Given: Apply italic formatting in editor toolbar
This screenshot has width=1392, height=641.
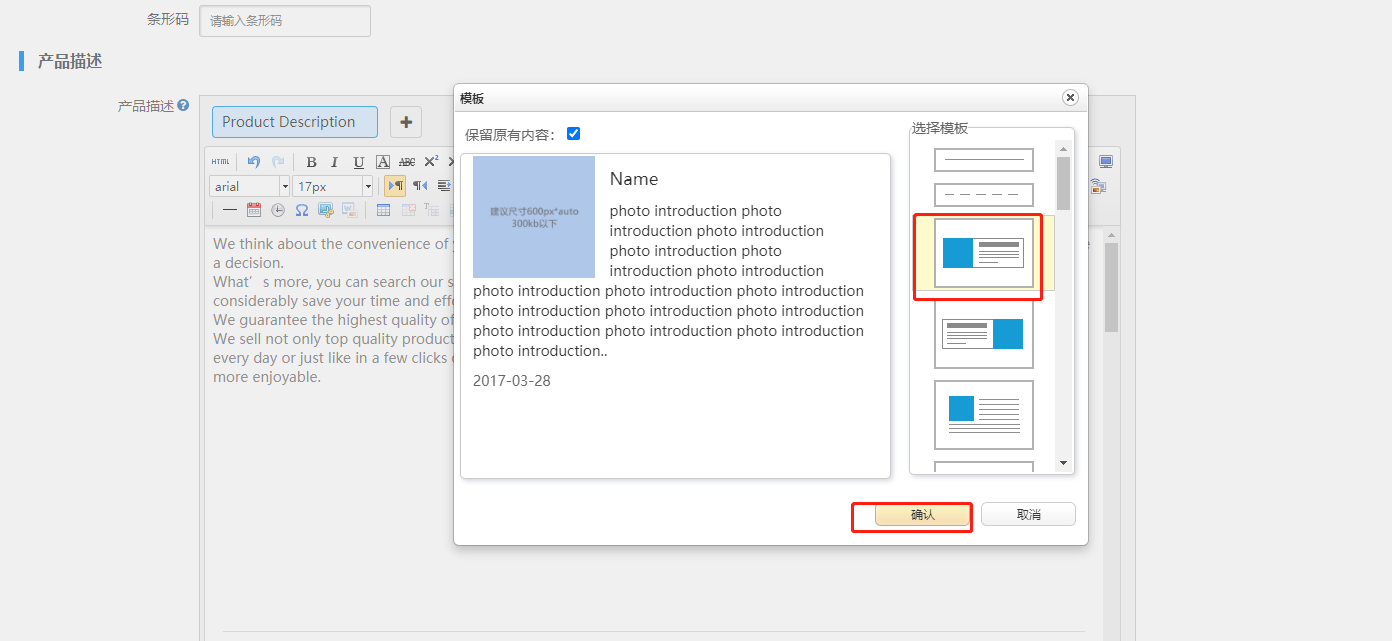Looking at the screenshot, I should click(334, 162).
